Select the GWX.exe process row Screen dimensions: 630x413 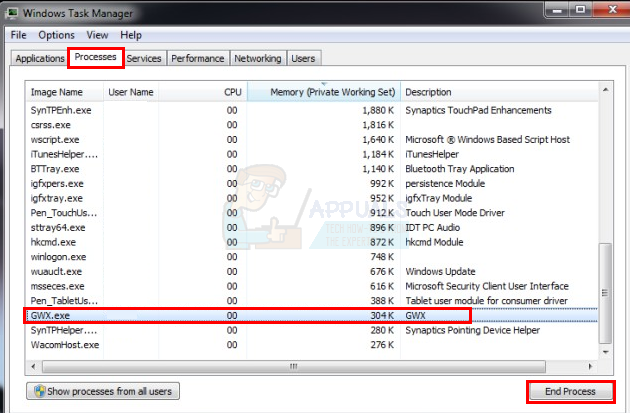coord(312,315)
